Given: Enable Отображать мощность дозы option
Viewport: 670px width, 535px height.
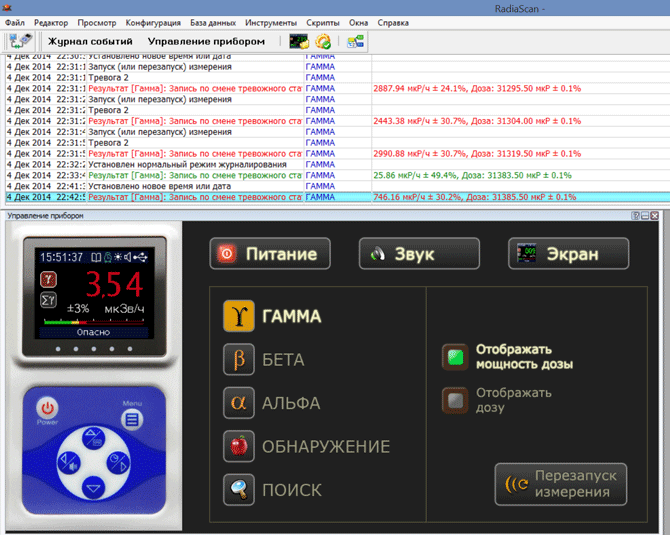Looking at the screenshot, I should click(456, 357).
